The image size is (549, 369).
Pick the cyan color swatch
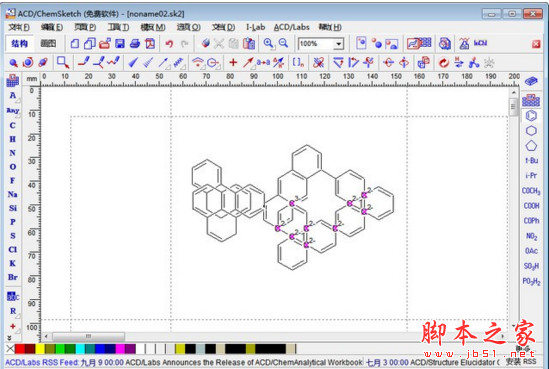[x=80, y=349]
